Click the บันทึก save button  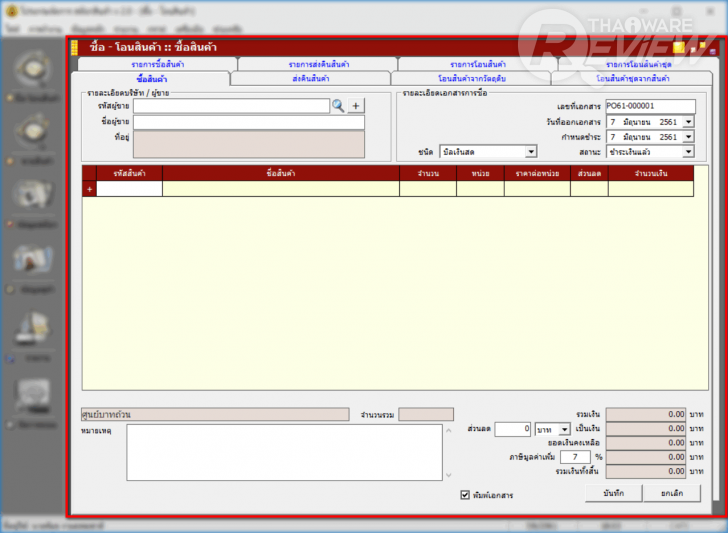[614, 493]
